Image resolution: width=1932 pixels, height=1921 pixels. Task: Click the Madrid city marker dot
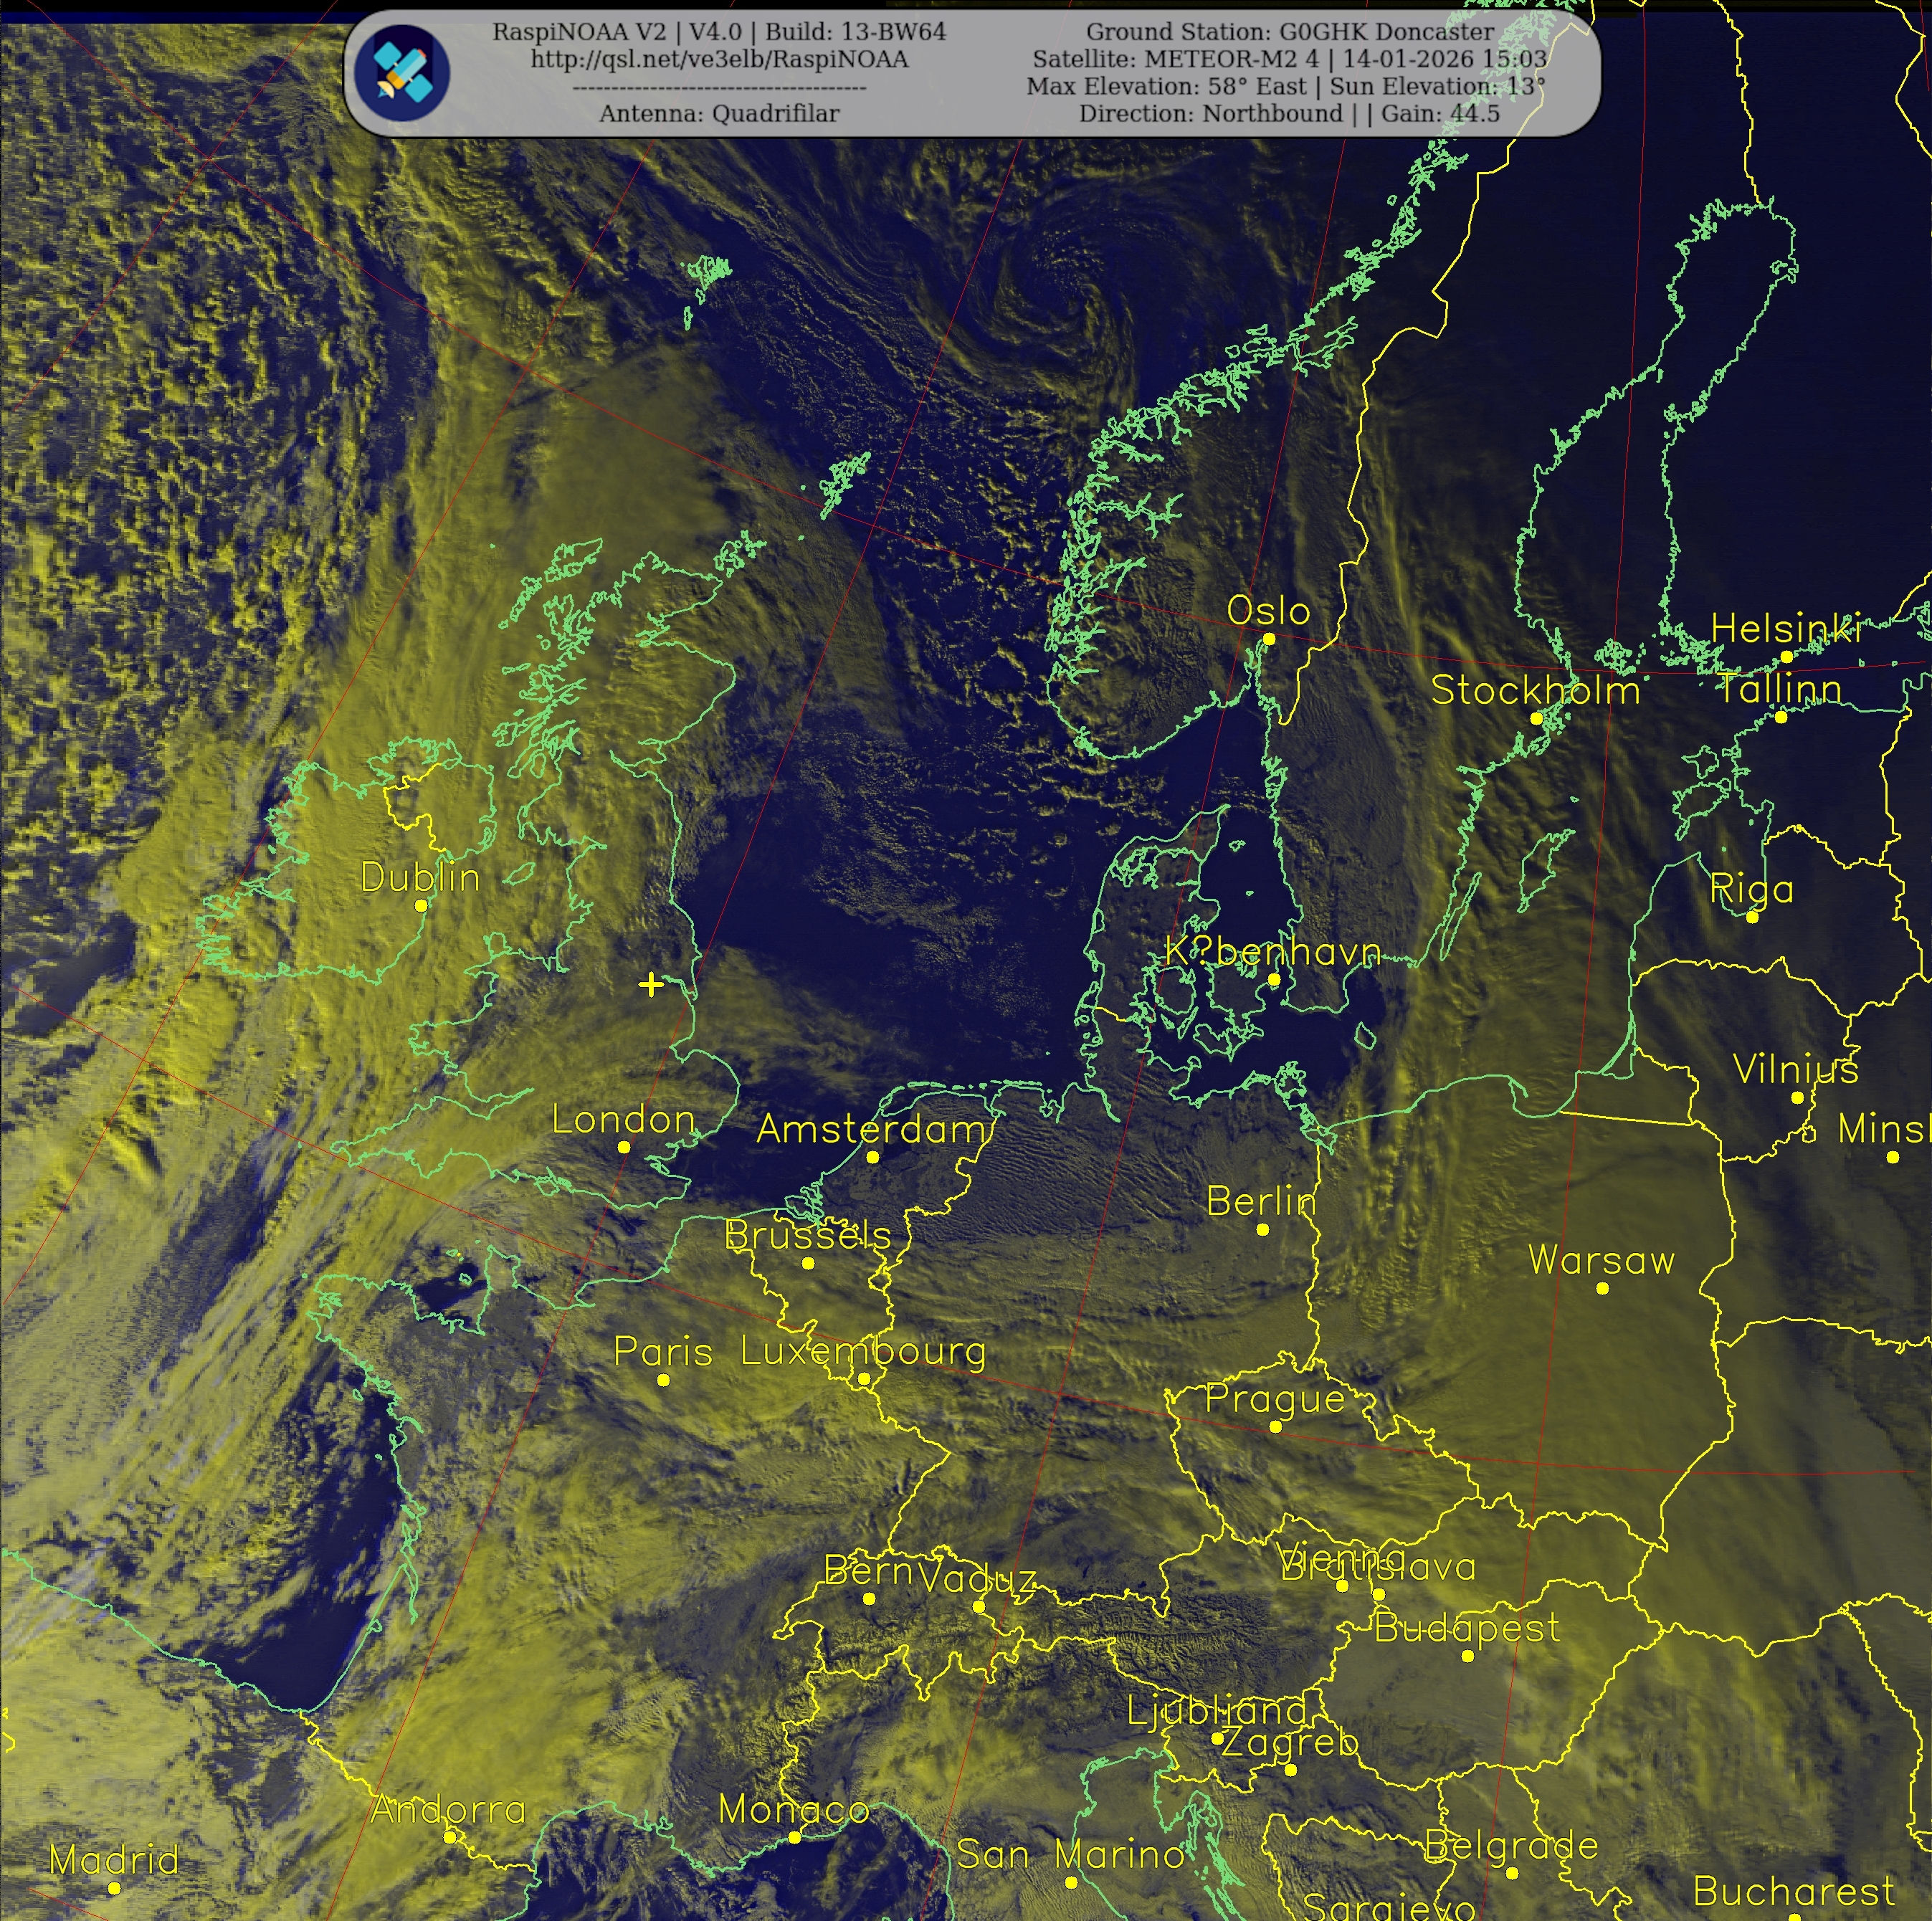pos(114,1888)
